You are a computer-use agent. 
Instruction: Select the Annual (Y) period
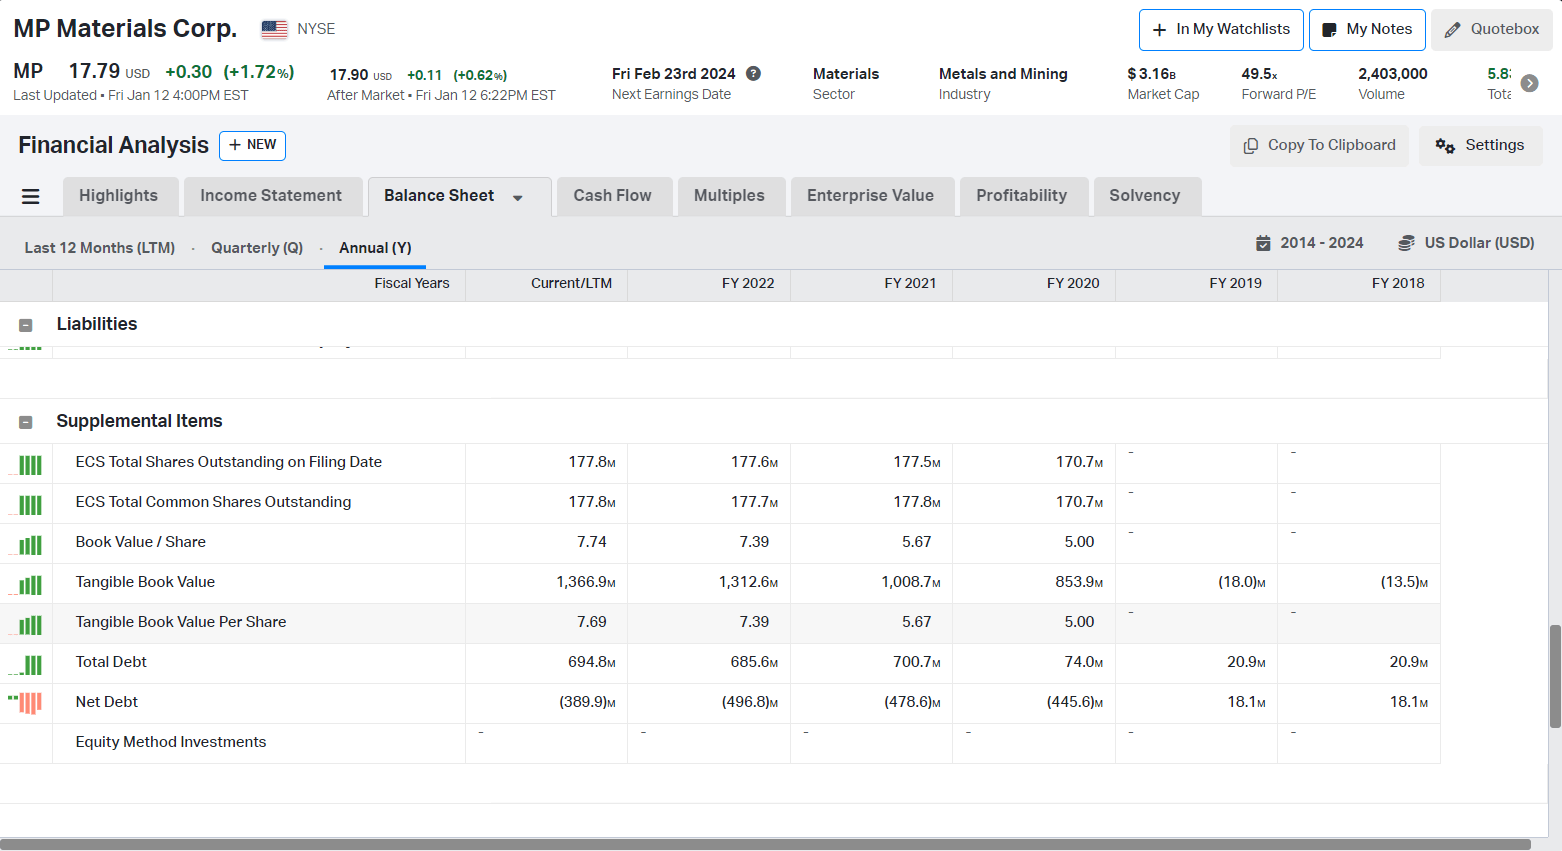pyautogui.click(x=374, y=247)
